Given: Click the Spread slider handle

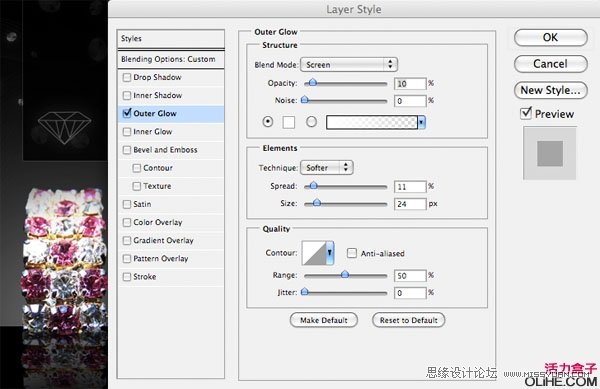Looking at the screenshot, I should [x=313, y=186].
